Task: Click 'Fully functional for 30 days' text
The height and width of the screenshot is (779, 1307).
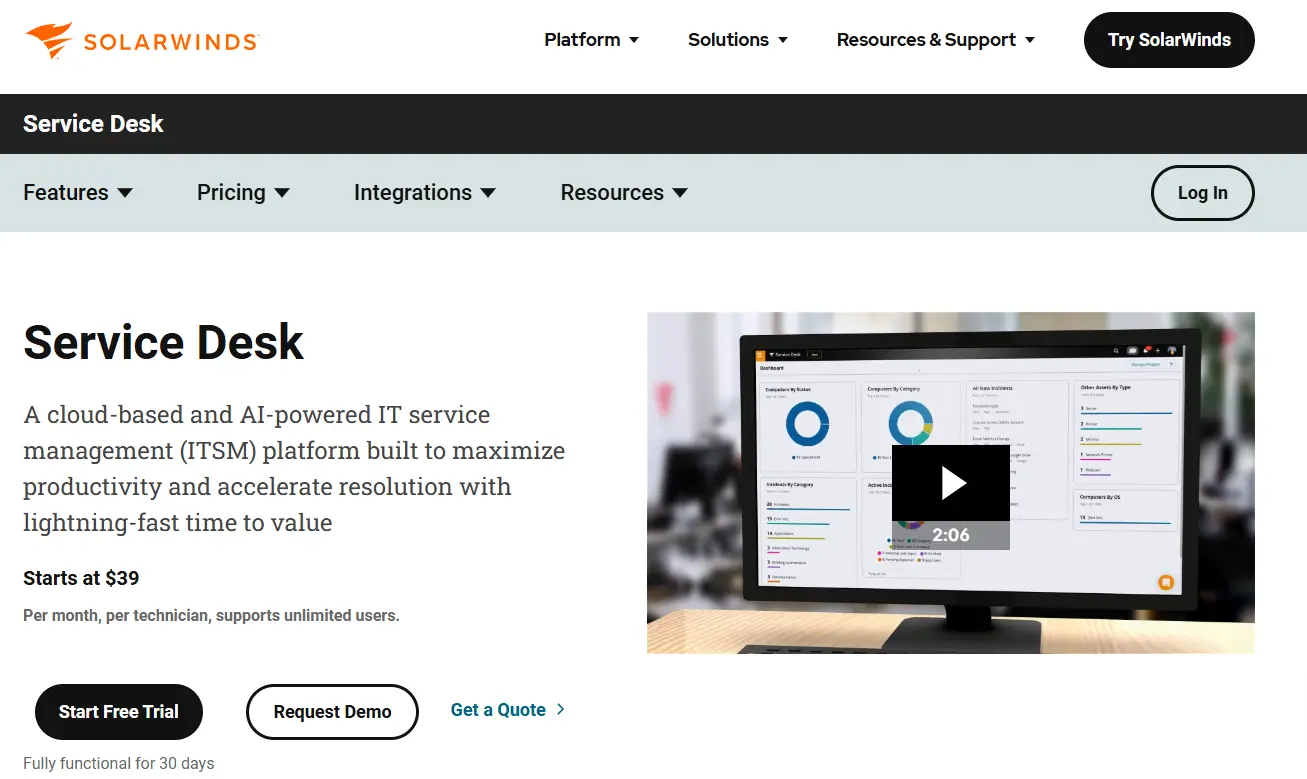Action: 119,763
